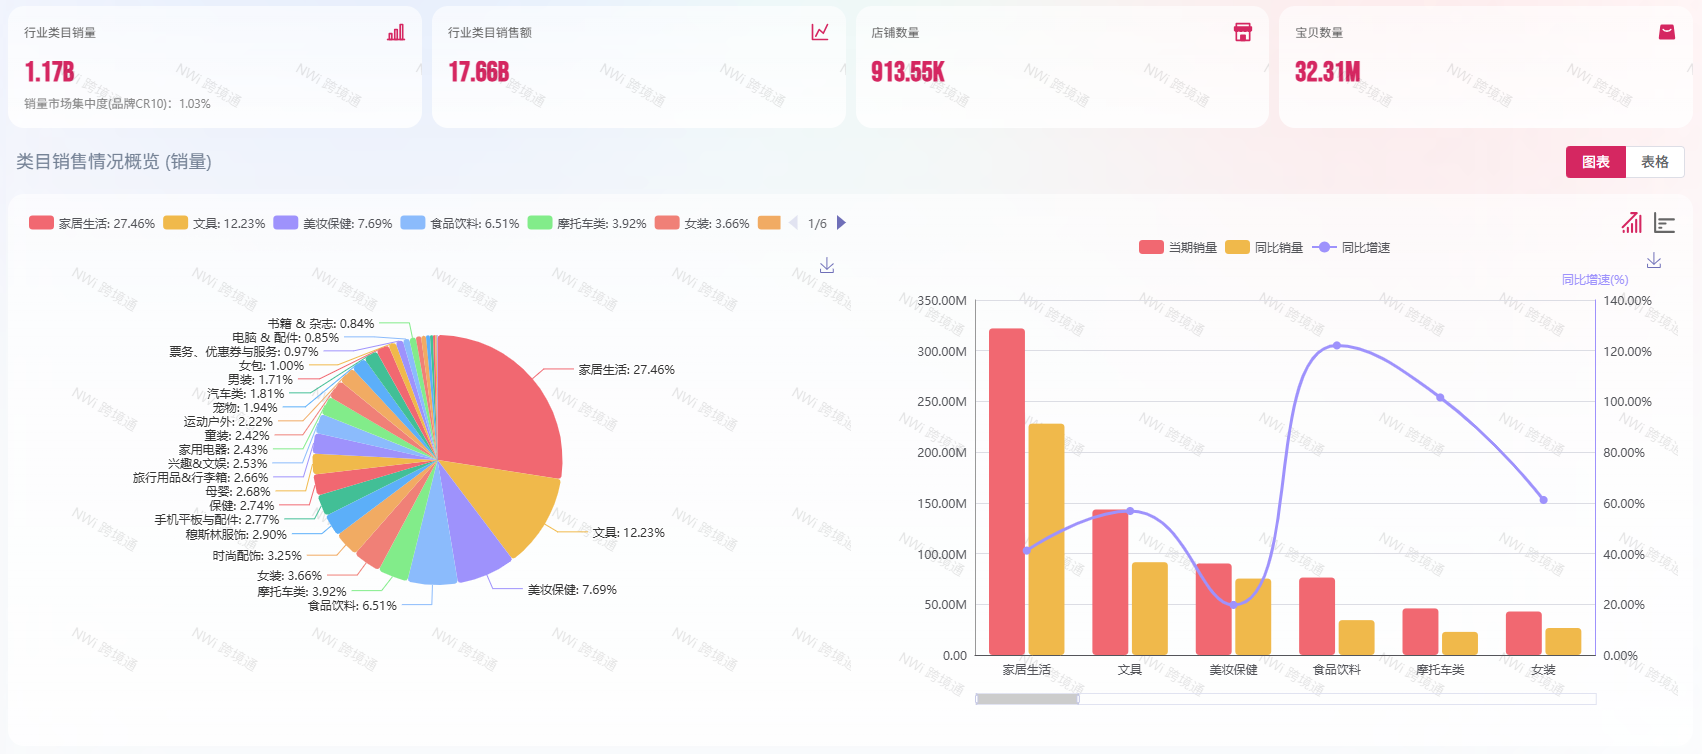Screen dimensions: 1702x754
Task: Toggle 美妆保健 legend item in pie chart
Action: 333,224
